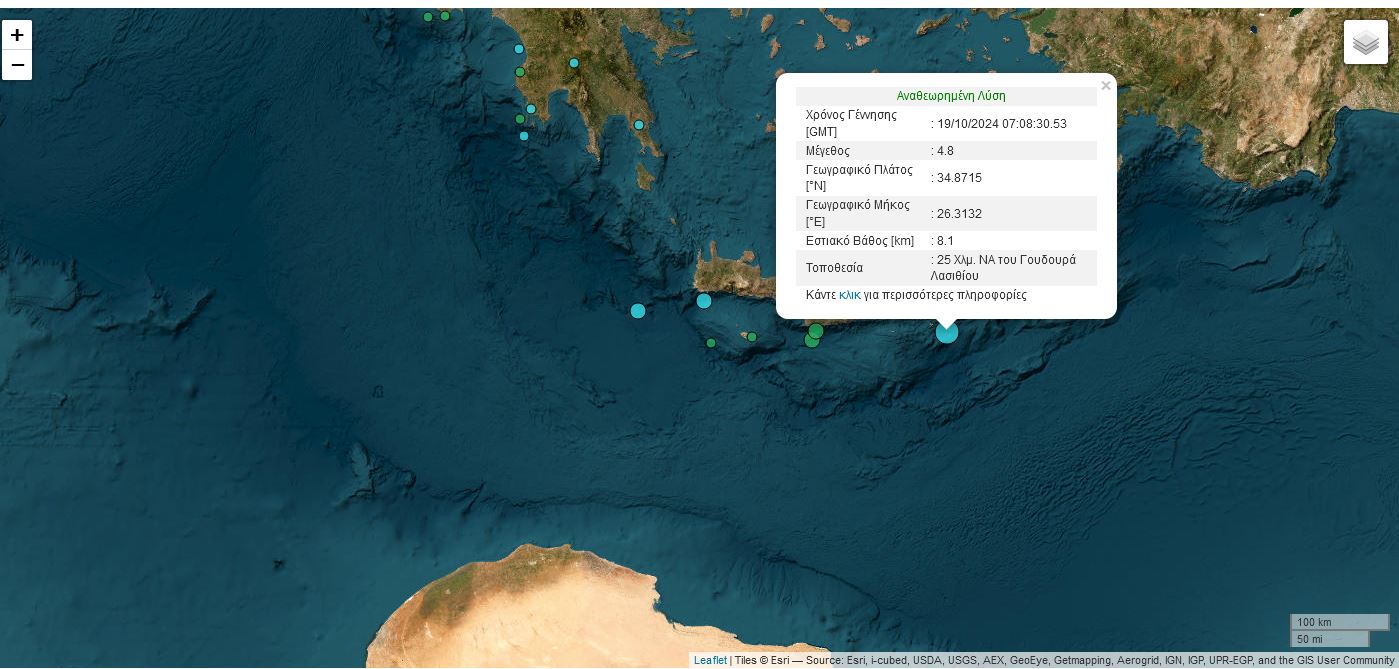Click the 'Αναθεωρημένη Λύση' popup header
The height and width of the screenshot is (669, 1399).
(950, 96)
